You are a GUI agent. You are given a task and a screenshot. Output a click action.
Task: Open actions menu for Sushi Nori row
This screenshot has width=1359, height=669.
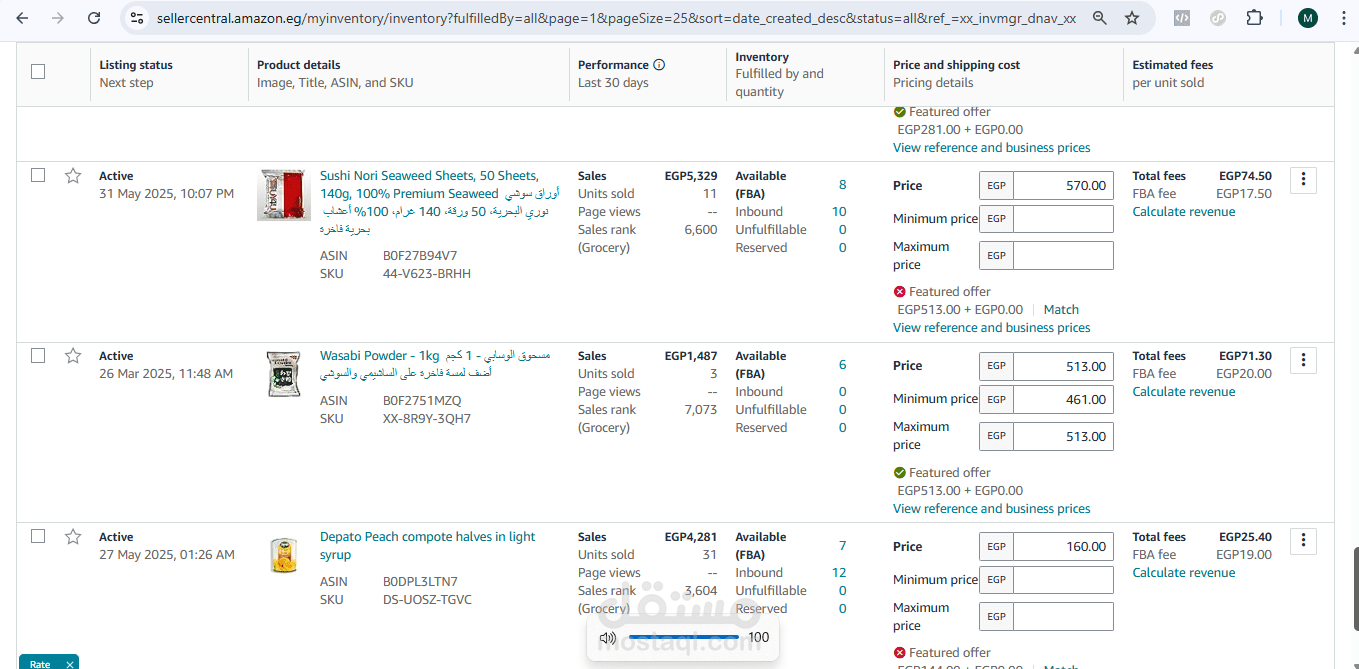(x=1303, y=180)
